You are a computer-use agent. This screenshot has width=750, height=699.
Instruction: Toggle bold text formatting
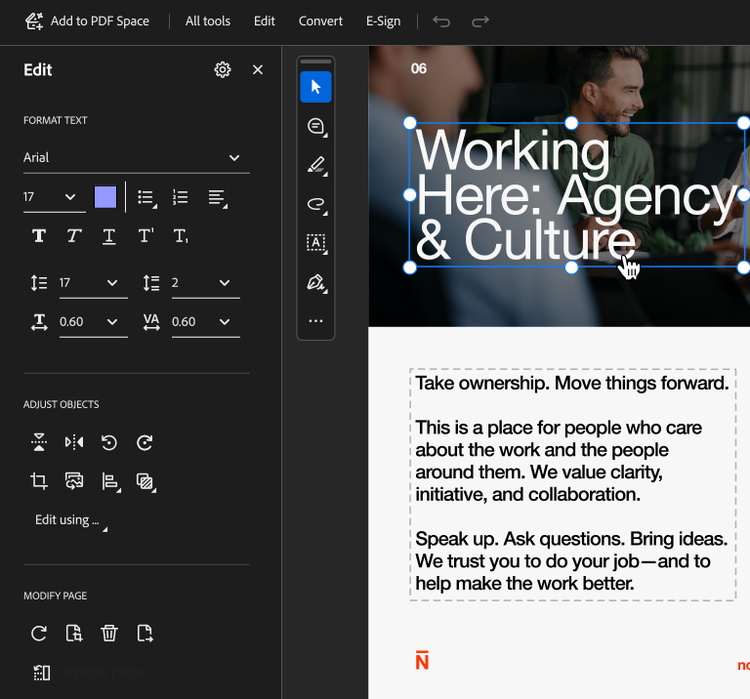(39, 236)
